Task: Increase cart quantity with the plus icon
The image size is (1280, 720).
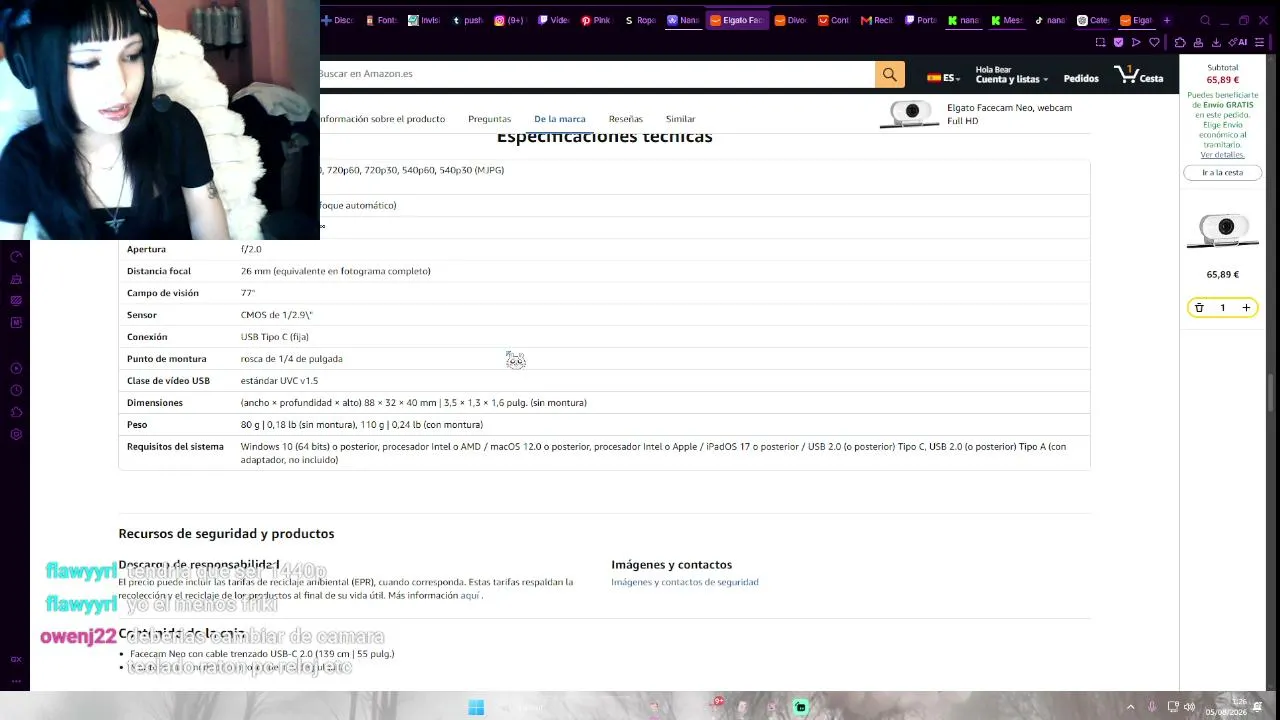Action: [1246, 308]
